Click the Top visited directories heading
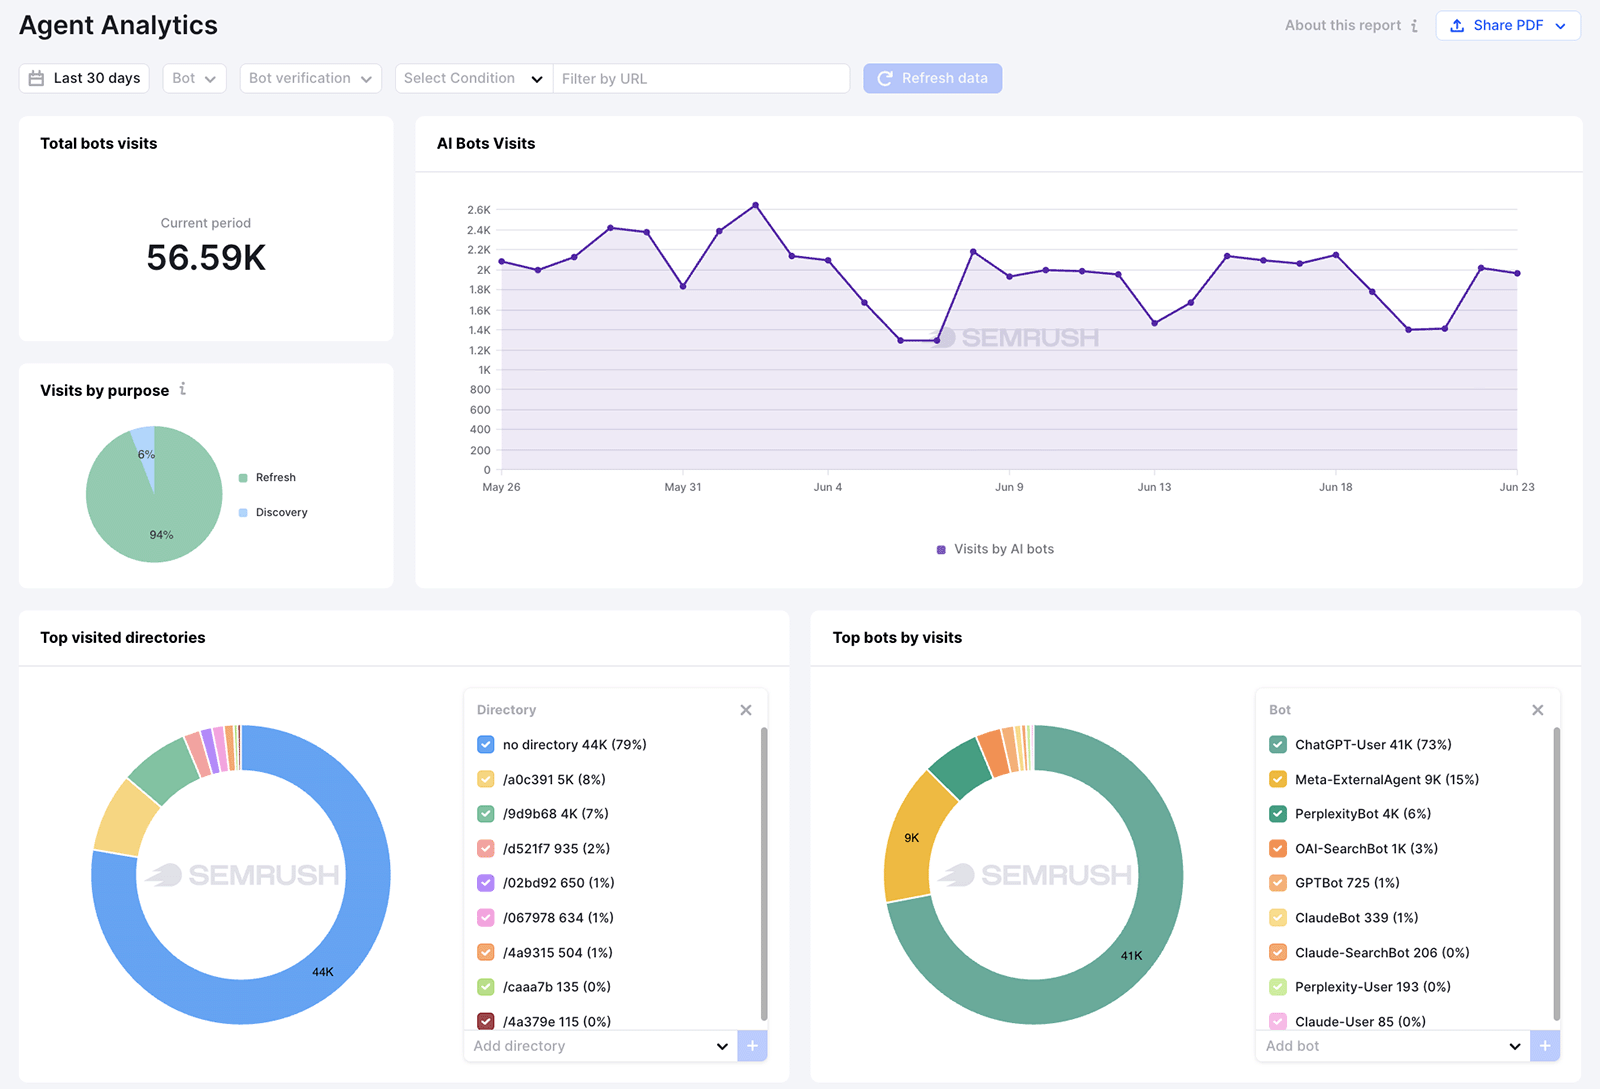 [x=123, y=638]
